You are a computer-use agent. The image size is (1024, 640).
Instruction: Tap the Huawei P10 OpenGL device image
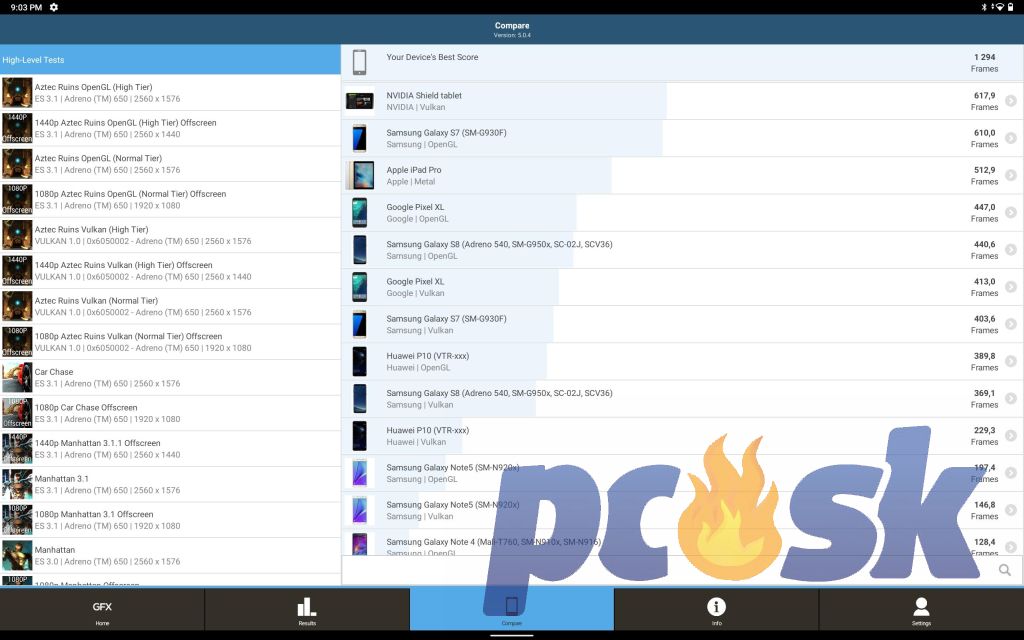click(x=360, y=362)
